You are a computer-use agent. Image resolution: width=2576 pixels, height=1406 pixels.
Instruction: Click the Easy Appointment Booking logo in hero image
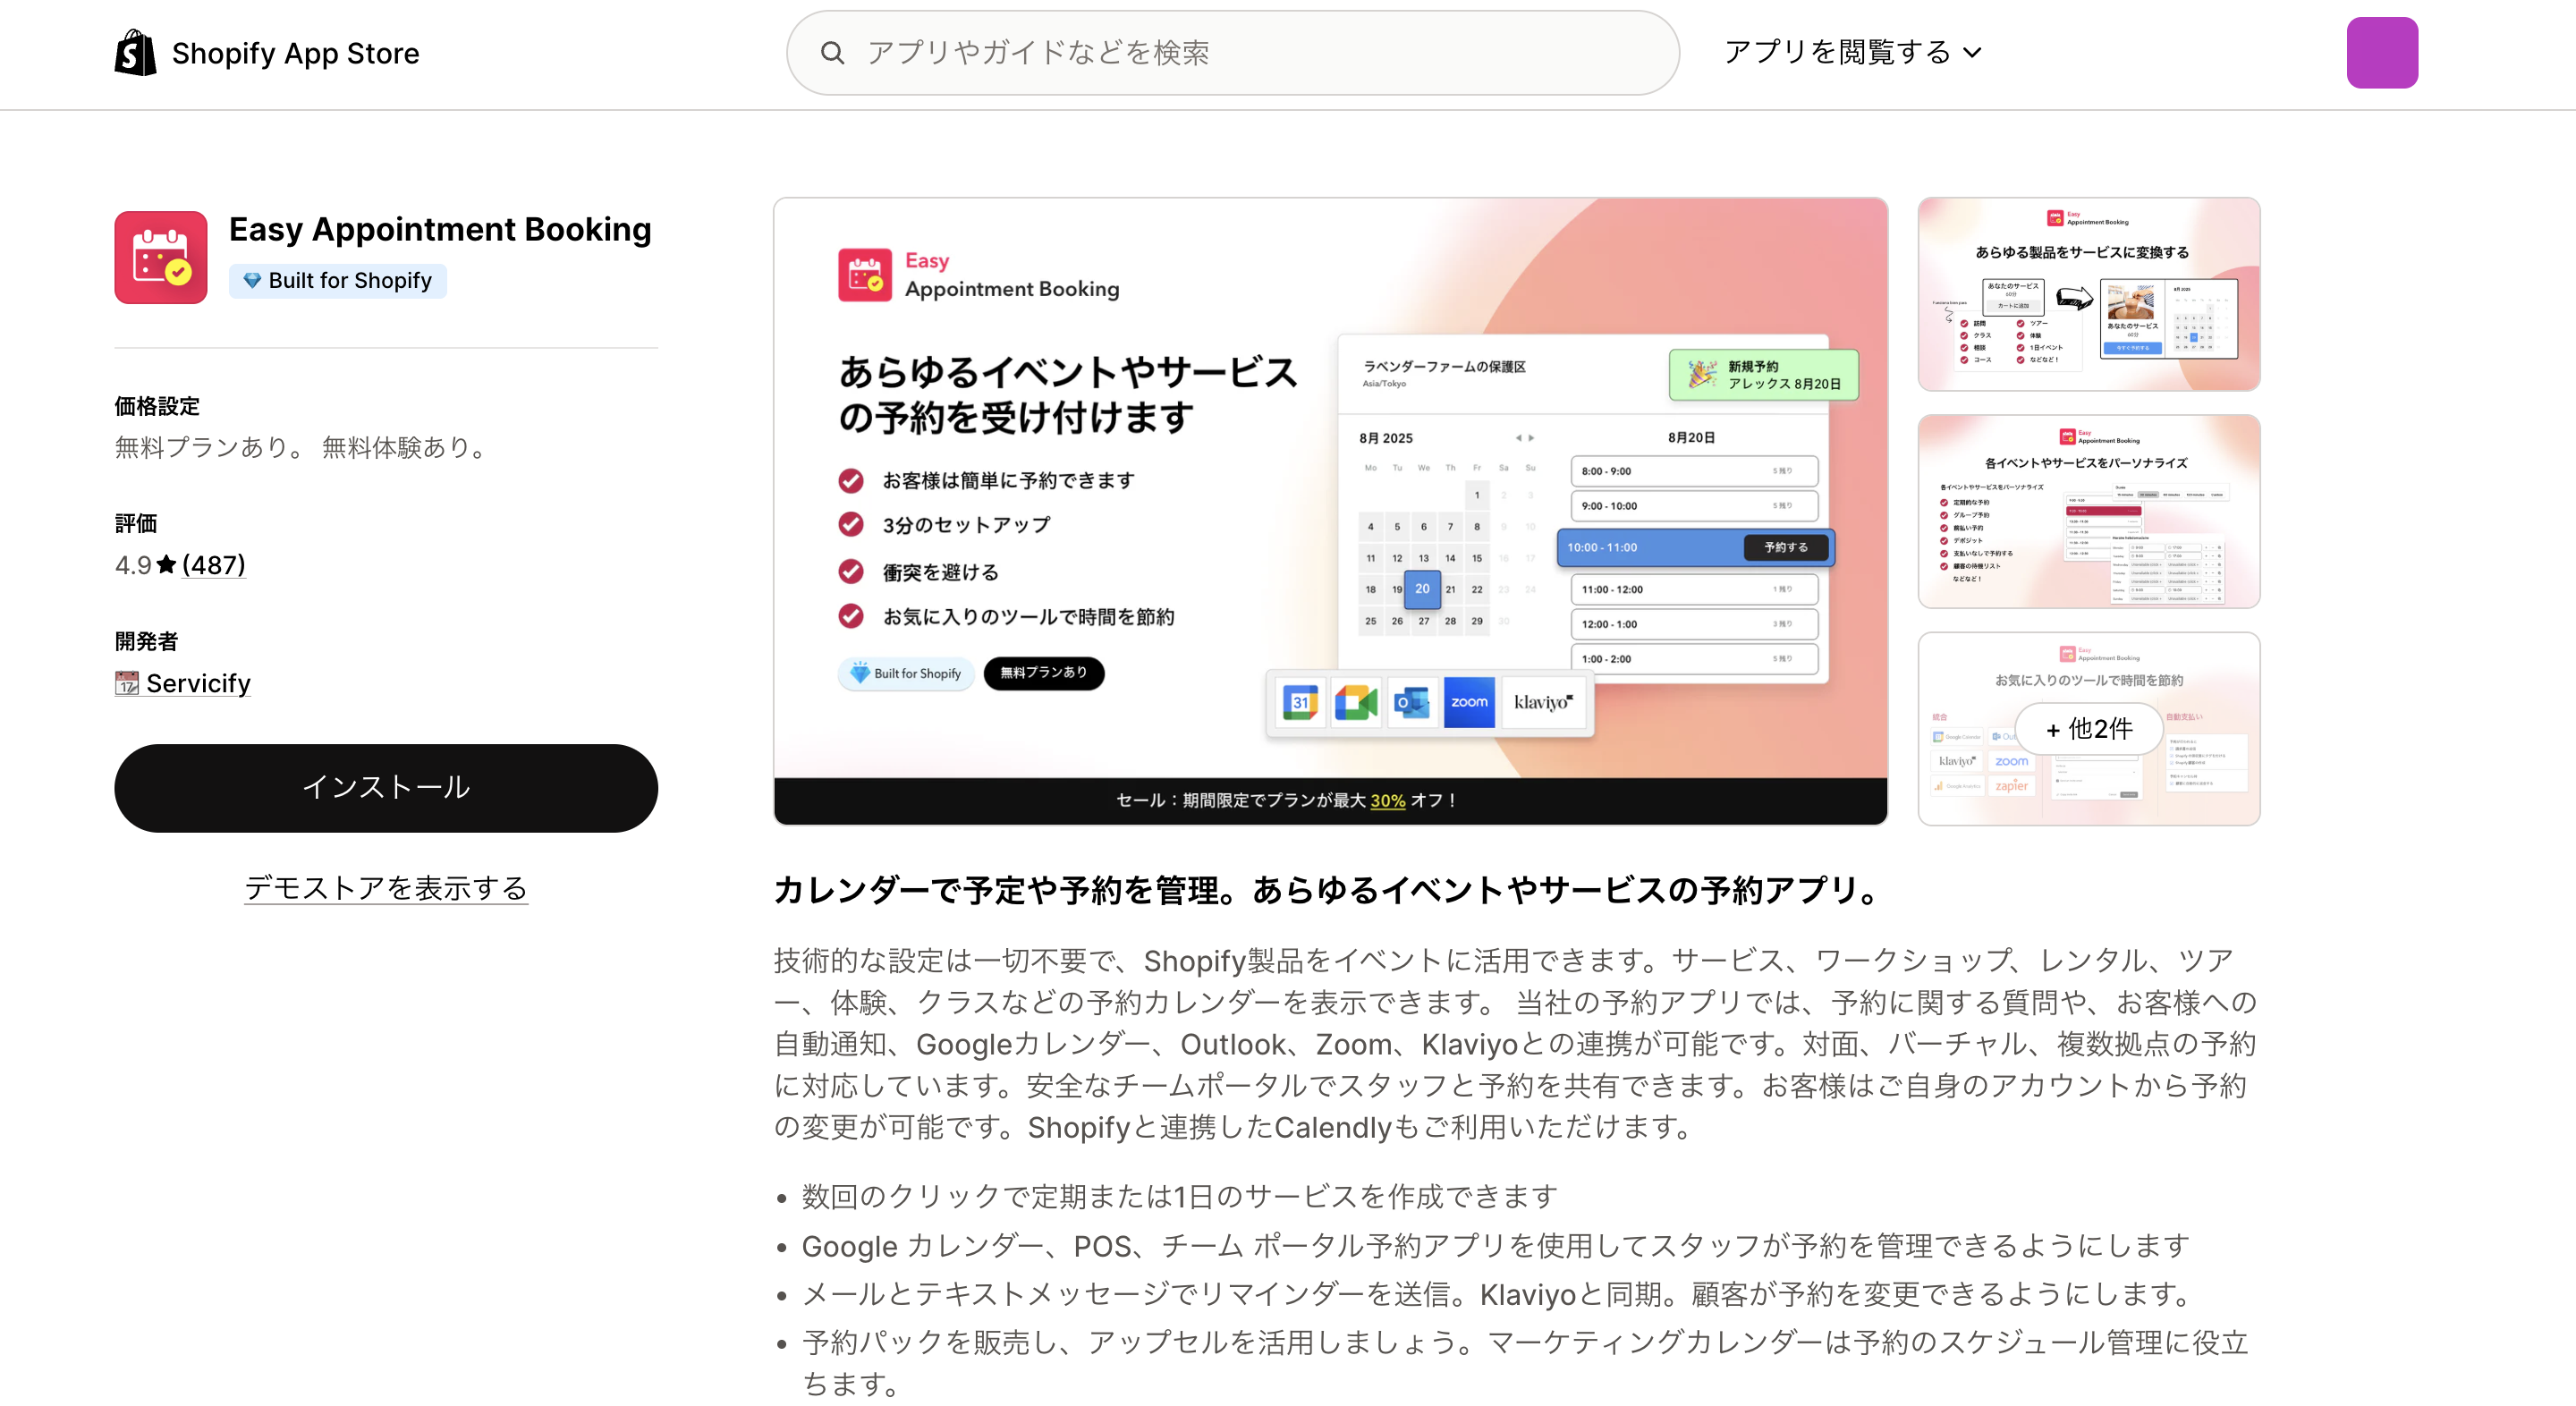point(978,275)
